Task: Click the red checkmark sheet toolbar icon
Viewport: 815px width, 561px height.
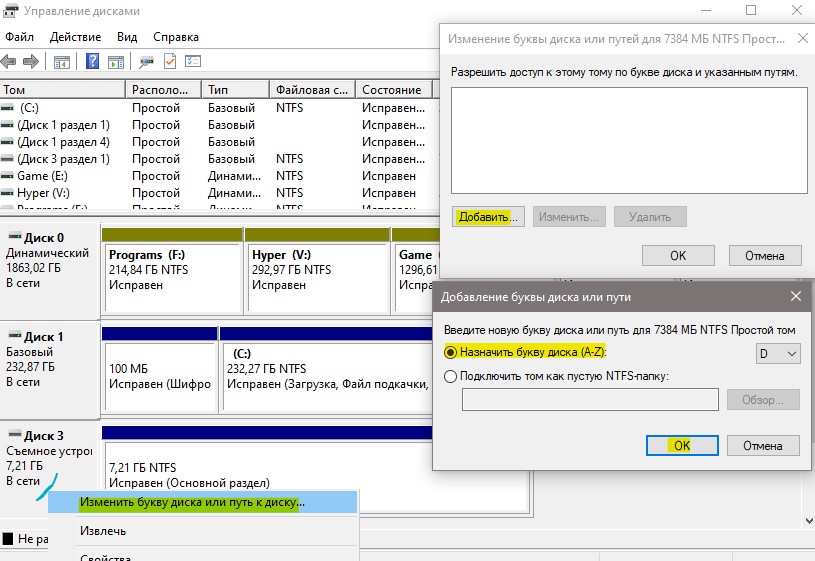Action: pos(170,62)
